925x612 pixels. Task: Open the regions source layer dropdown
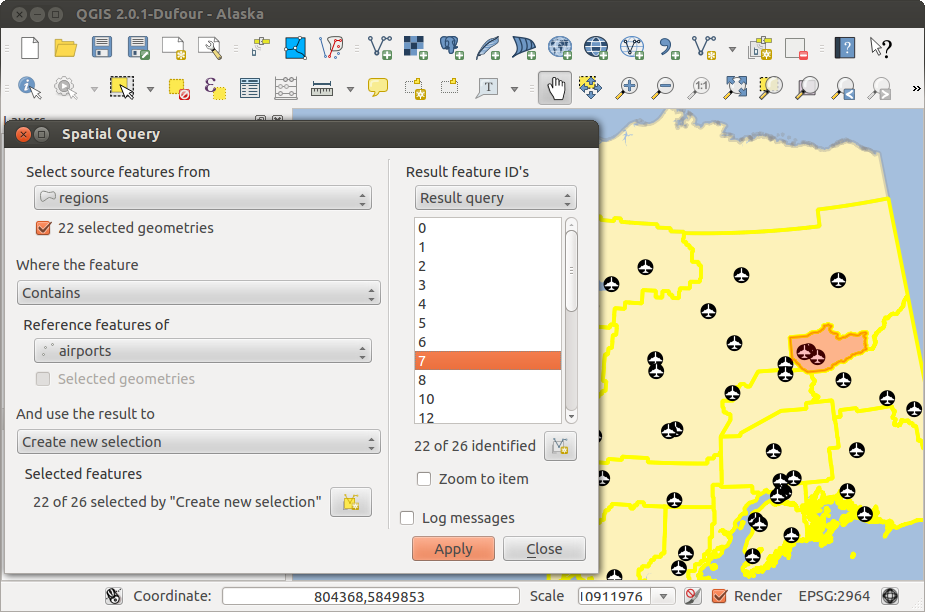pyautogui.click(x=203, y=198)
